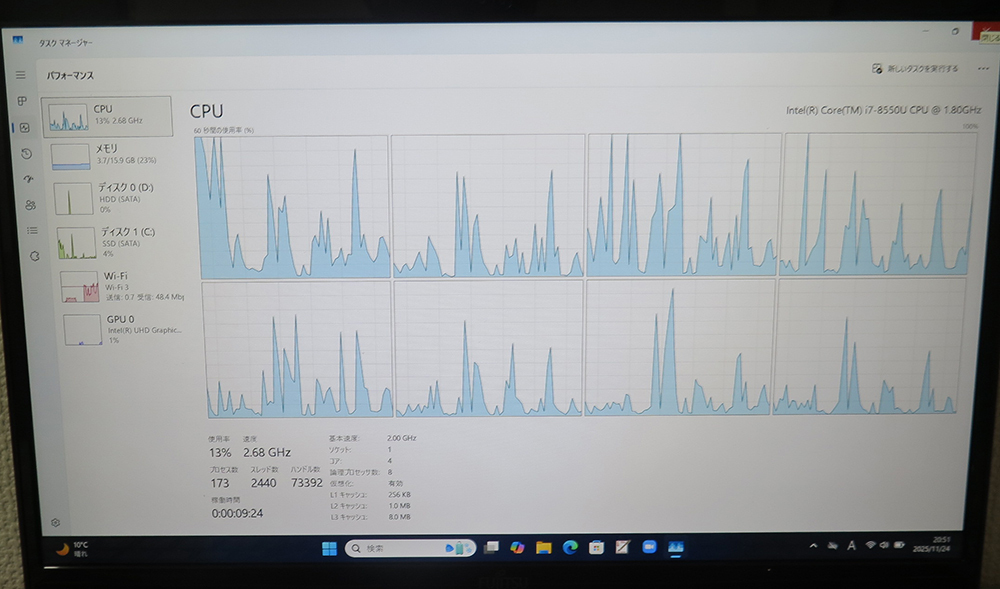Open the Details list page icon
This screenshot has width=1000, height=589.
(32, 230)
